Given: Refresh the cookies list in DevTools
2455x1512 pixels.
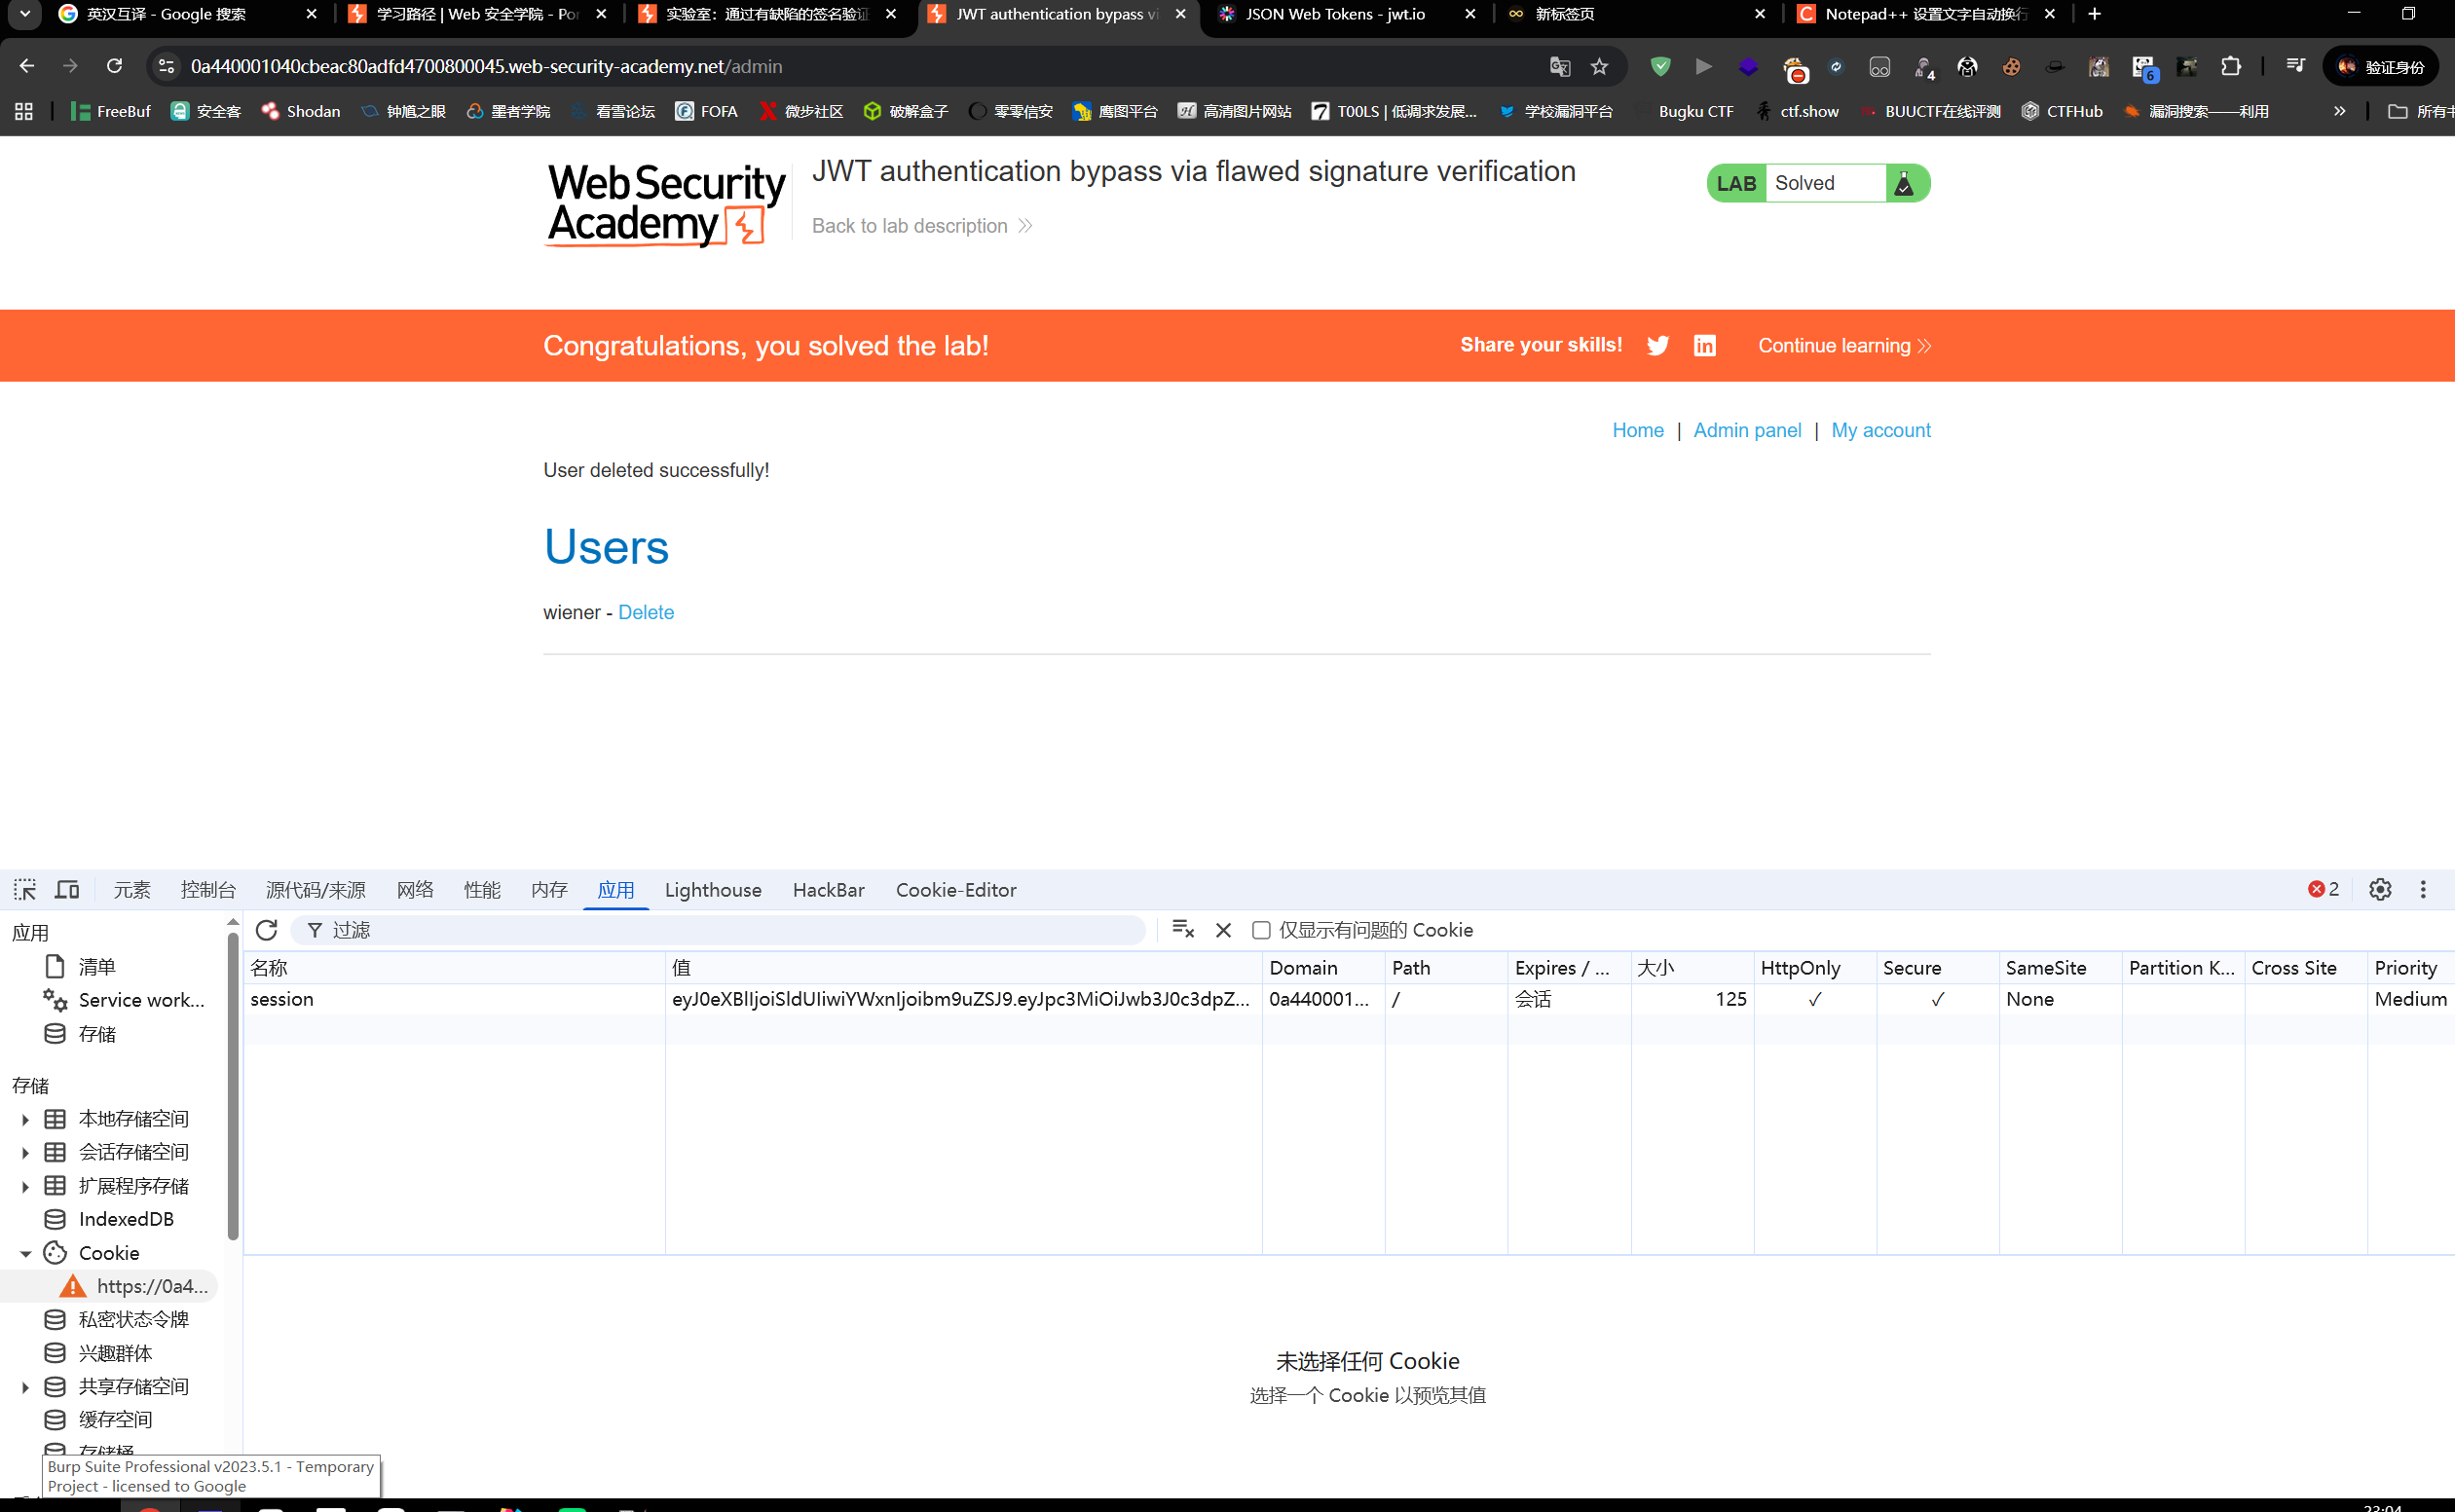Looking at the screenshot, I should tap(266, 930).
